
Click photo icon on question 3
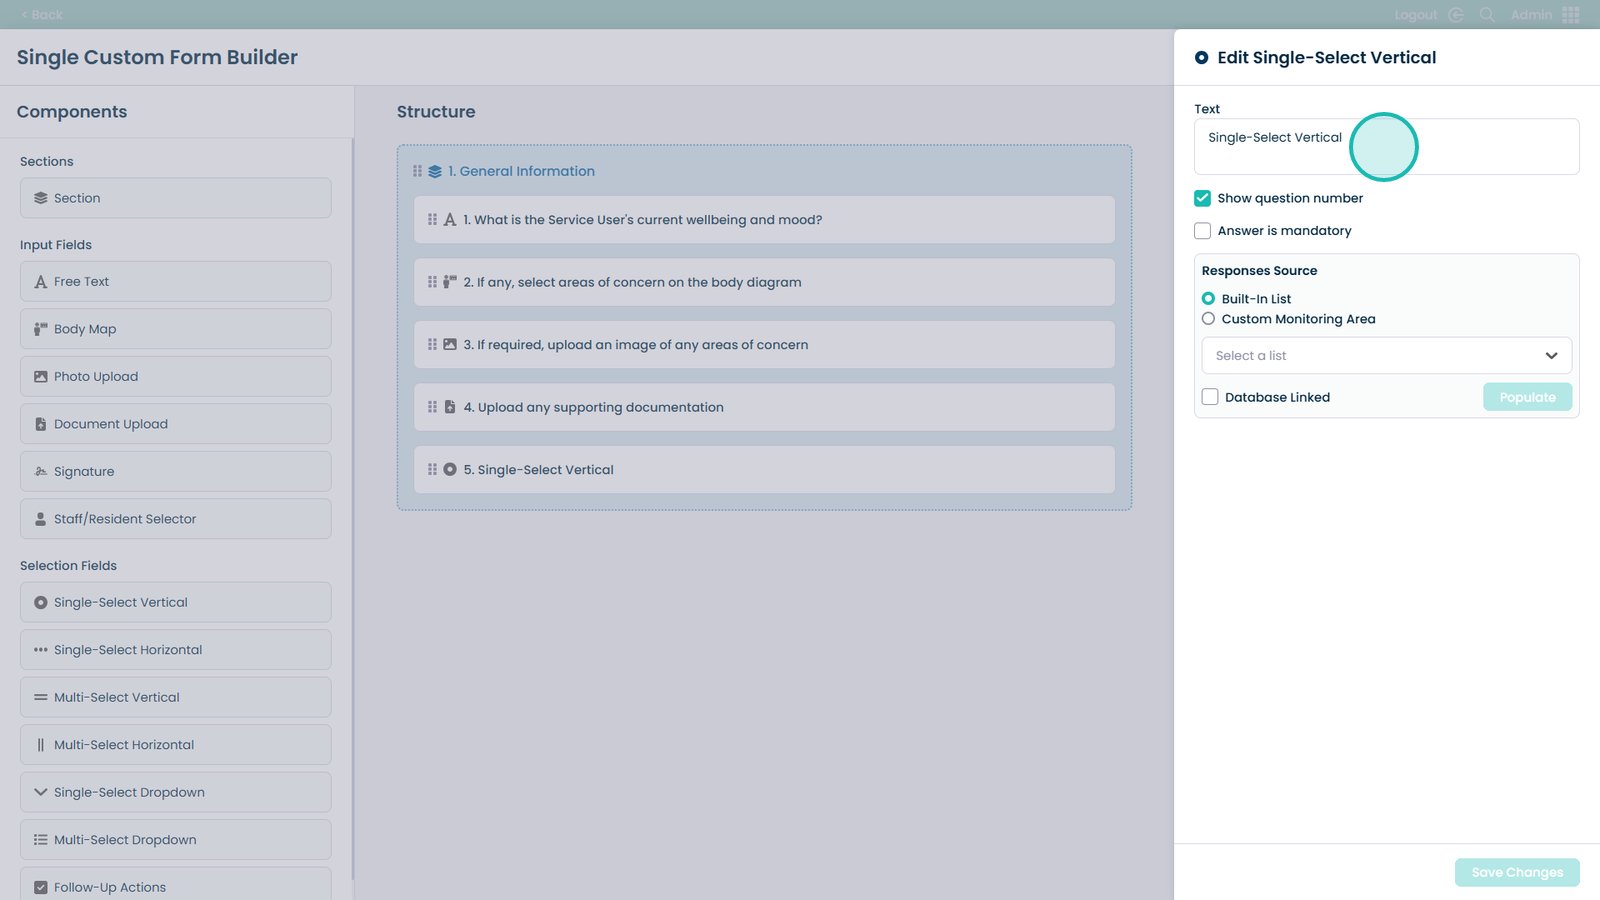click(x=450, y=345)
